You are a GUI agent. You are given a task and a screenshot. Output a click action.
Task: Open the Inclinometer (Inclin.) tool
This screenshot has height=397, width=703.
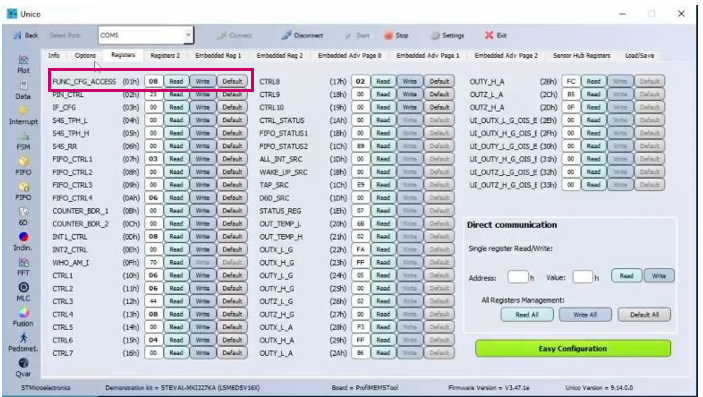point(23,242)
